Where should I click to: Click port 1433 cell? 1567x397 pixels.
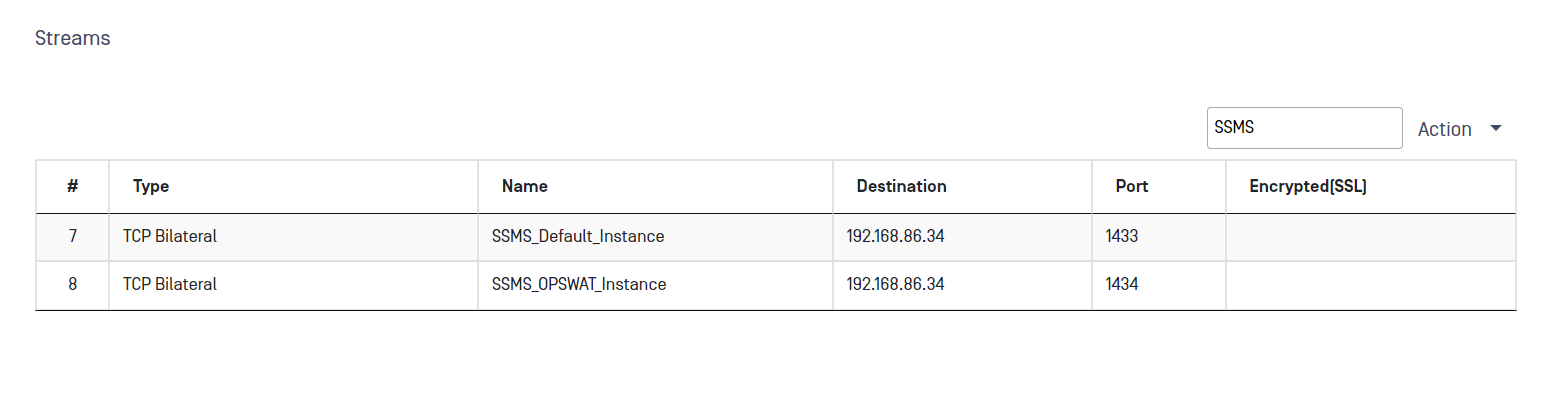click(x=1159, y=237)
